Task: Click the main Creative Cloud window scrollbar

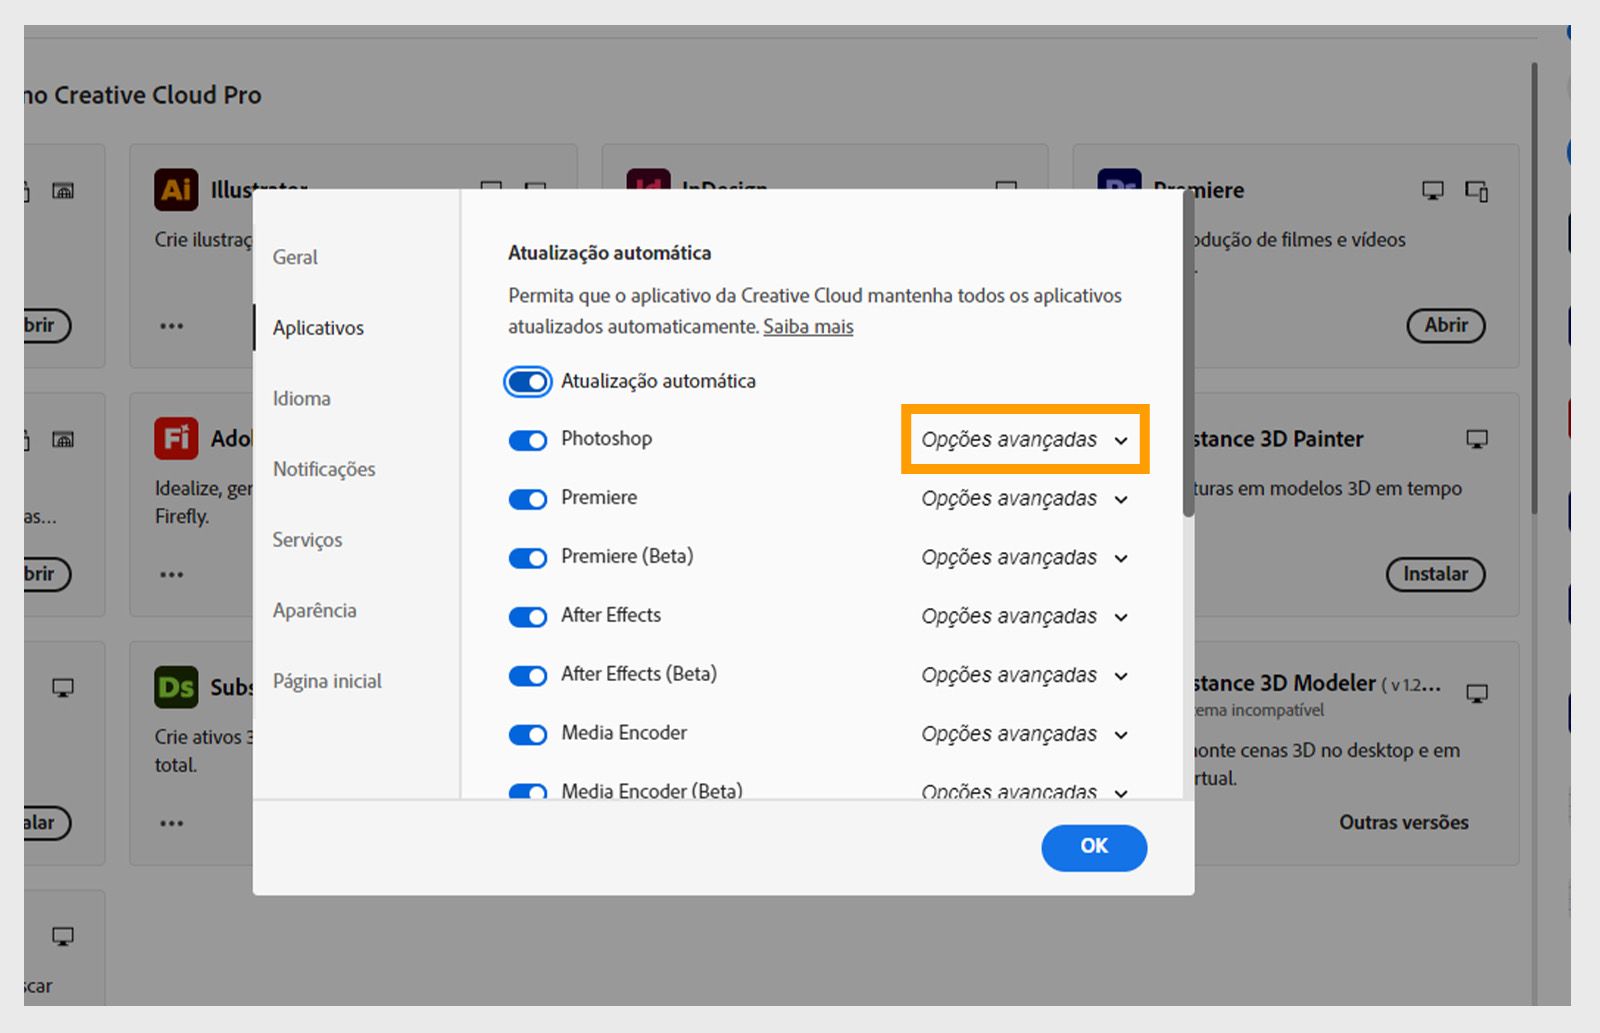Action: click(x=1534, y=289)
